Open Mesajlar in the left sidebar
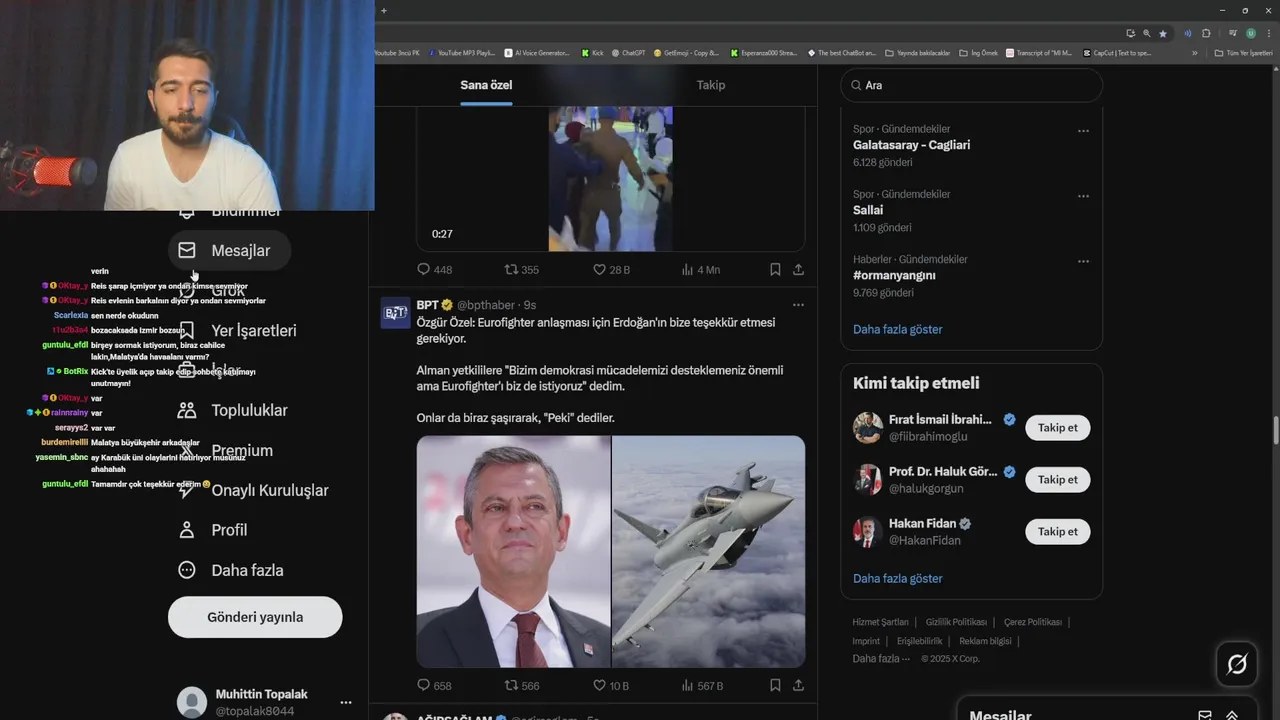Screen dimensions: 1280x720 tap(229, 250)
